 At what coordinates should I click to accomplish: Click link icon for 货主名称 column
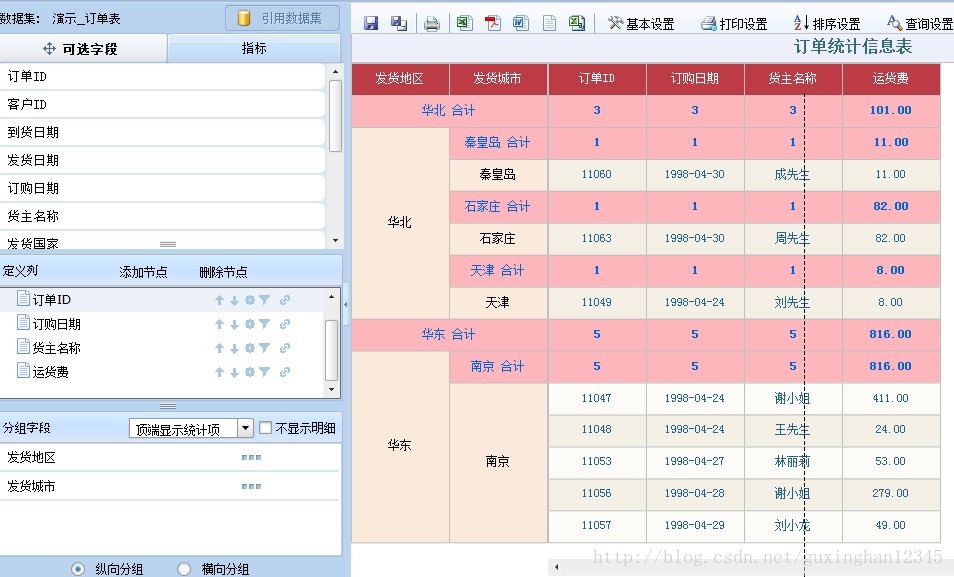pyautogui.click(x=285, y=348)
